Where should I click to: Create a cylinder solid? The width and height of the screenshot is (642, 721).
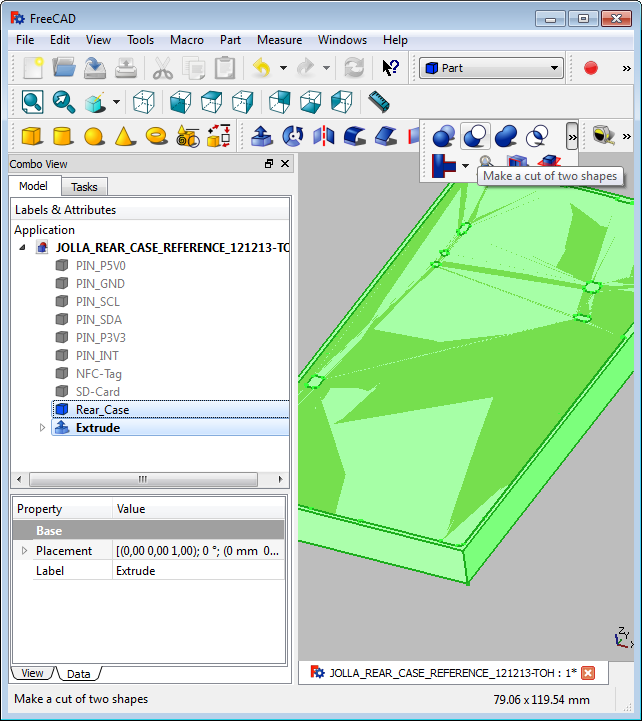[63, 136]
